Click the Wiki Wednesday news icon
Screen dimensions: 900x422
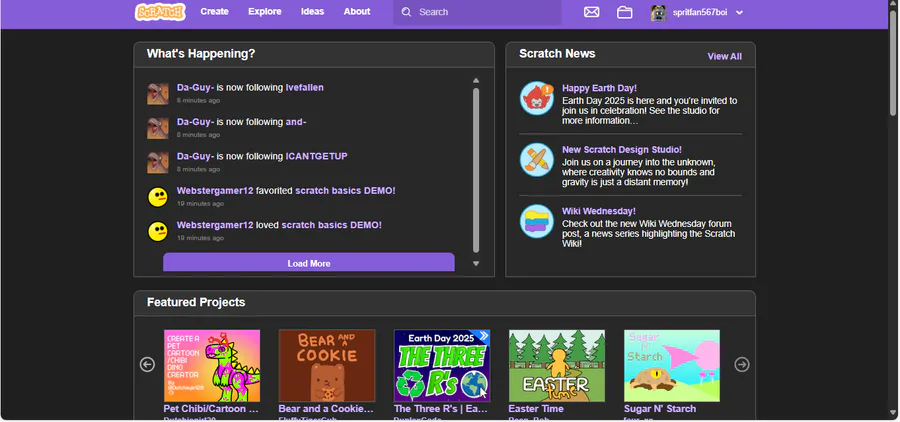point(537,221)
